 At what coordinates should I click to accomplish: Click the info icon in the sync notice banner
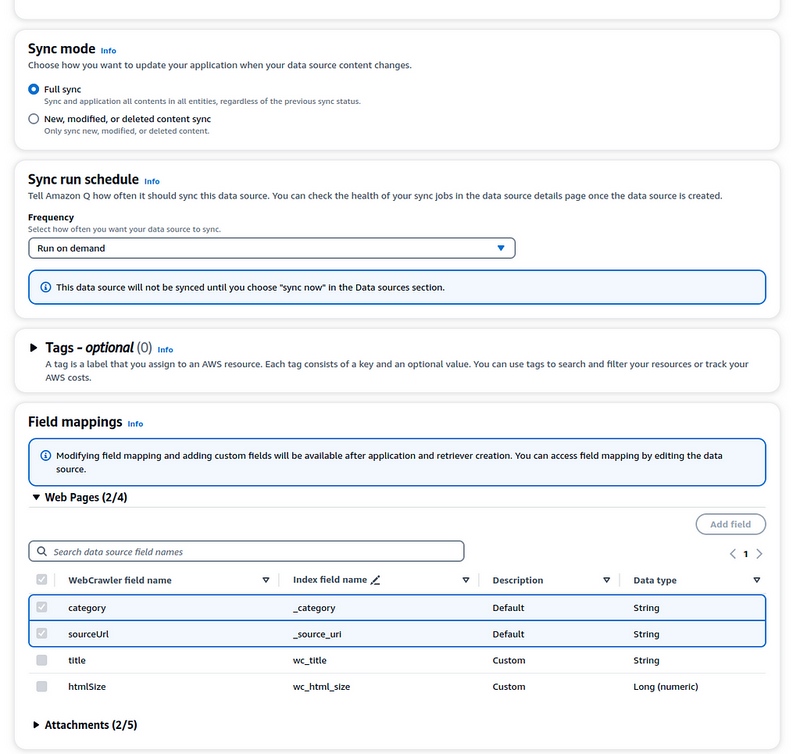45,287
